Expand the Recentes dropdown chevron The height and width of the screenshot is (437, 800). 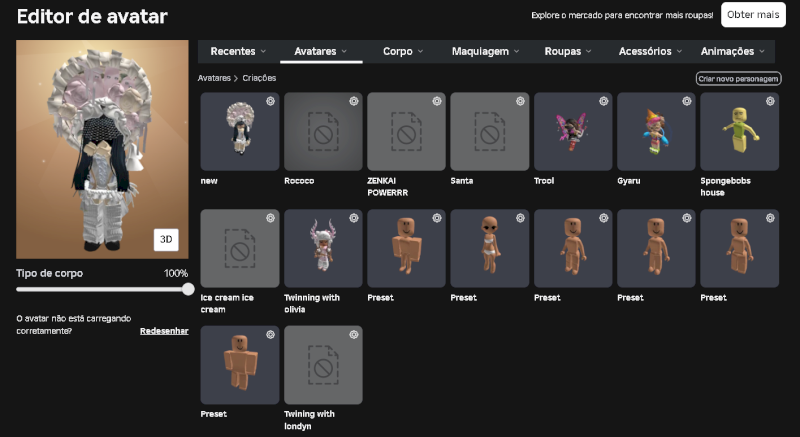263,52
